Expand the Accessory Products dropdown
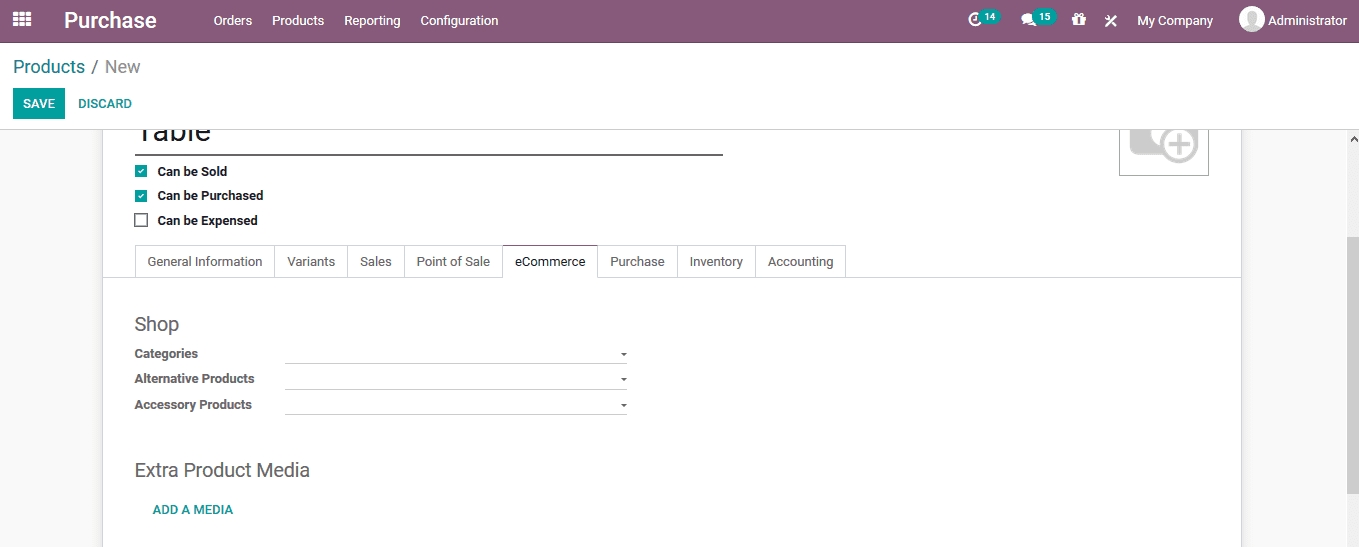This screenshot has height=547, width=1359. tap(623, 406)
